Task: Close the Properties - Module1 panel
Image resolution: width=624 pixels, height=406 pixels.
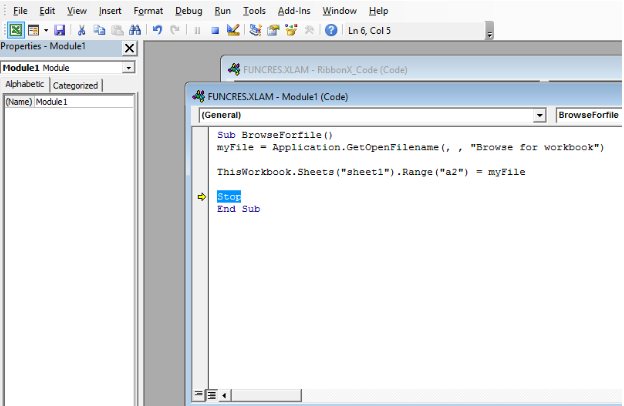Action: (129, 48)
